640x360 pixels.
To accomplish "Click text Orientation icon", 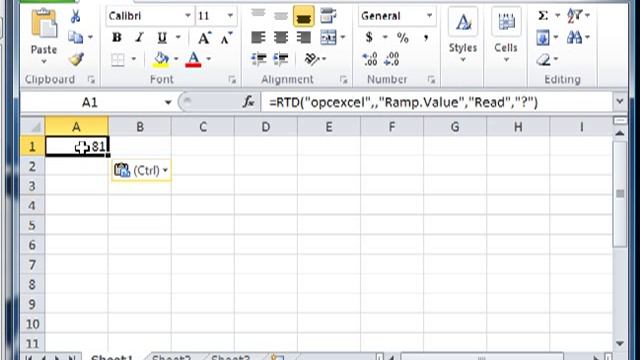I will [312, 60].
